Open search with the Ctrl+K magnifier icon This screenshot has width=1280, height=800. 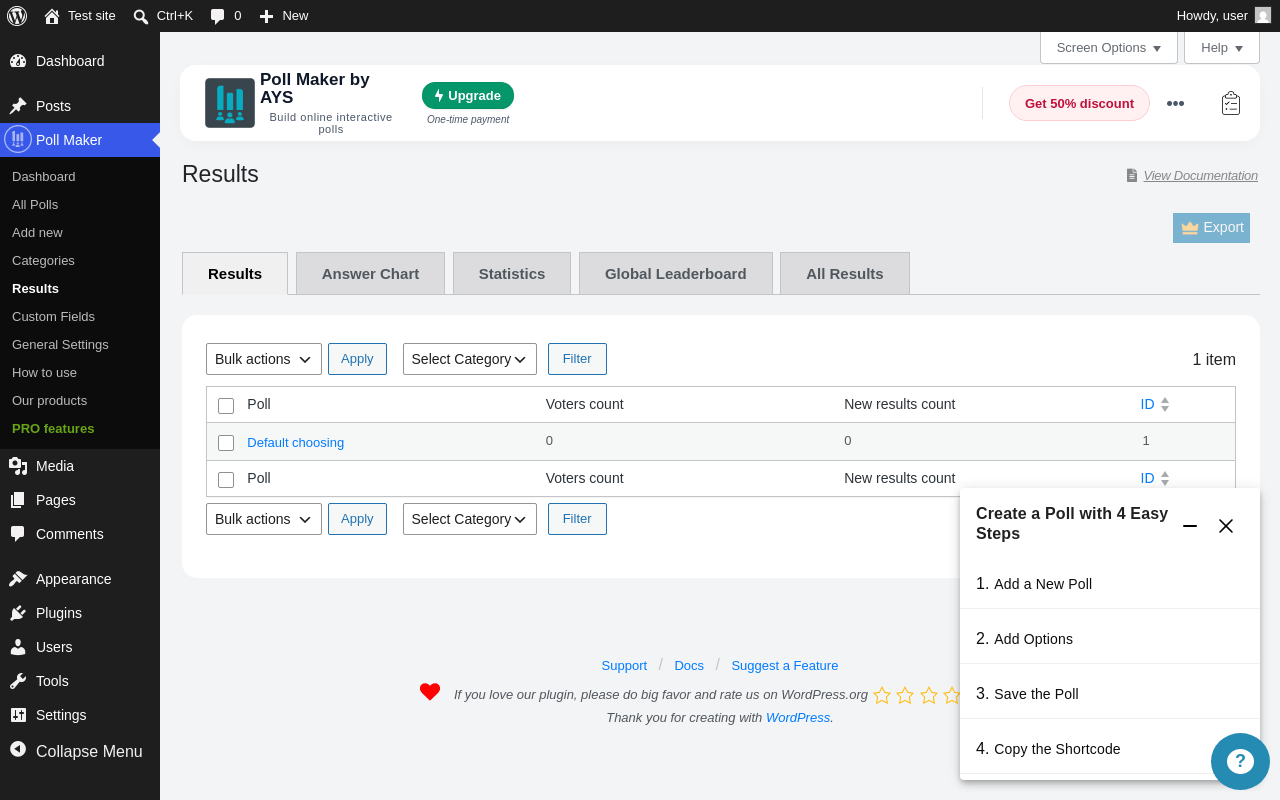pyautogui.click(x=141, y=16)
